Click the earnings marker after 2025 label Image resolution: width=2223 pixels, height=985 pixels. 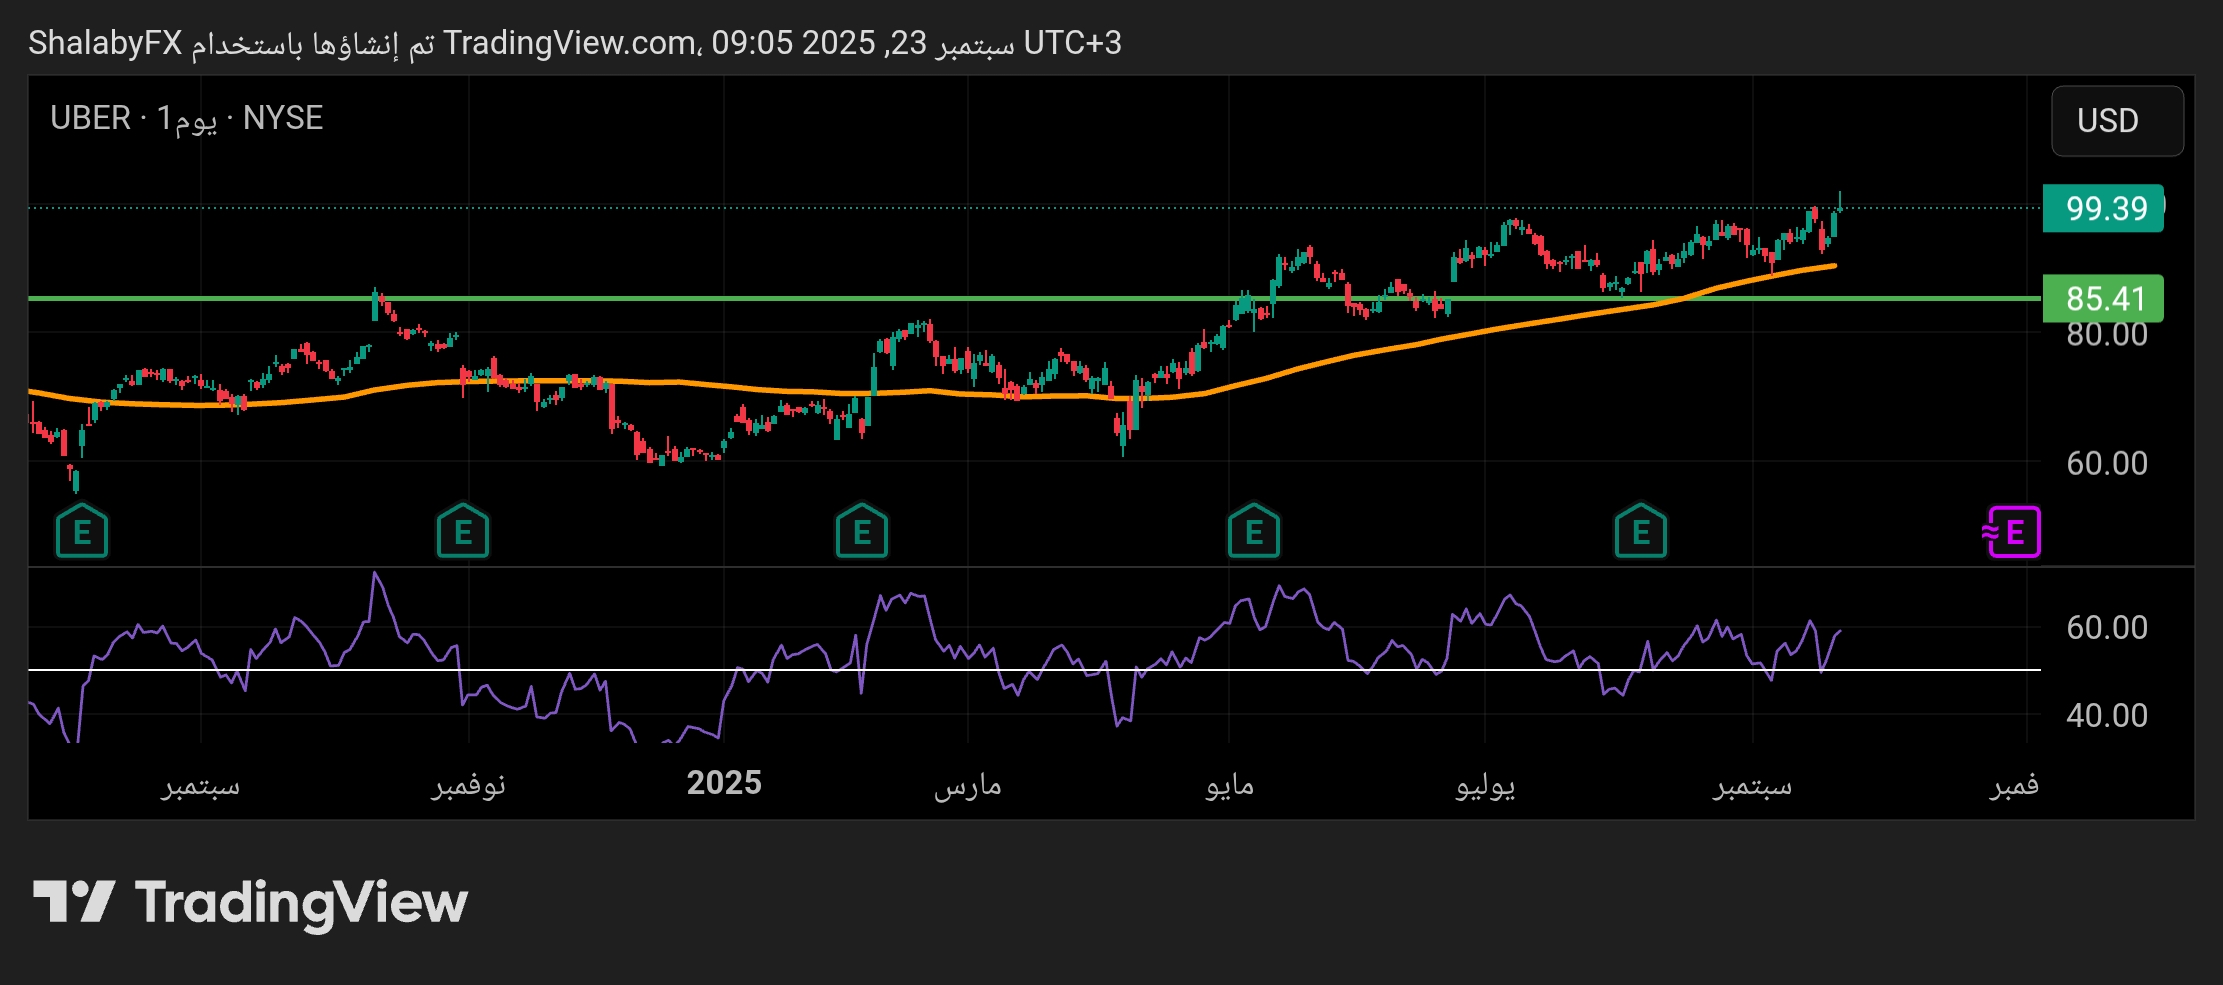(862, 531)
